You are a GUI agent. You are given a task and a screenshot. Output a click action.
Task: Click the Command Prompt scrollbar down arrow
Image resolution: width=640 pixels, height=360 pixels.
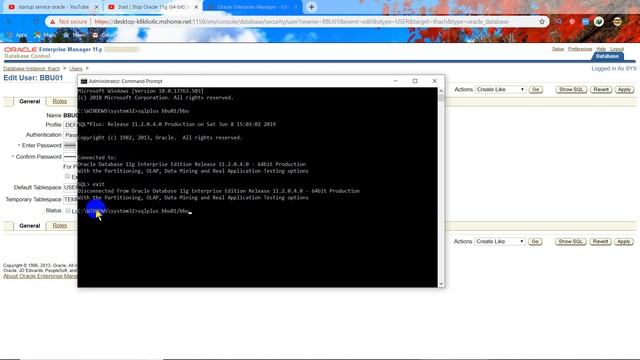click(x=441, y=284)
